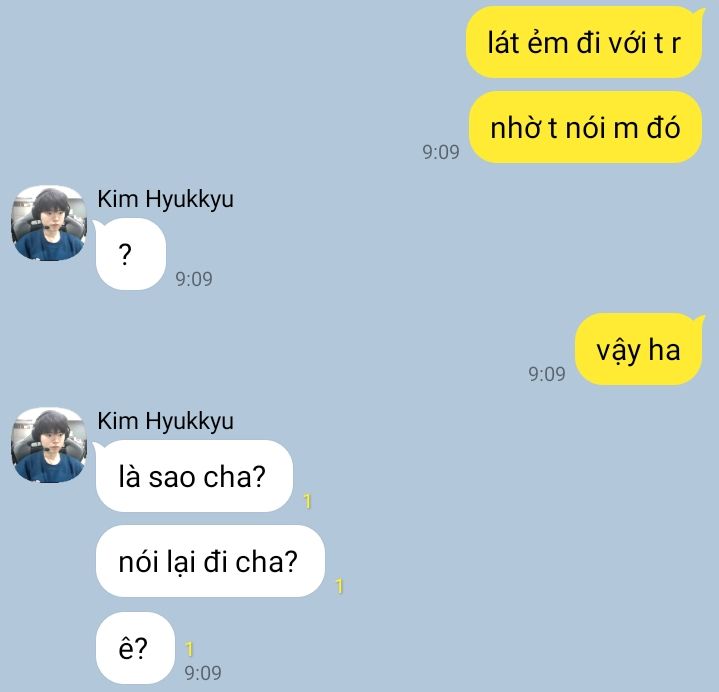The width and height of the screenshot is (719, 692).
Task: Open the Kim Hyukkyu name above 'là sao cha?'
Action: (166, 421)
